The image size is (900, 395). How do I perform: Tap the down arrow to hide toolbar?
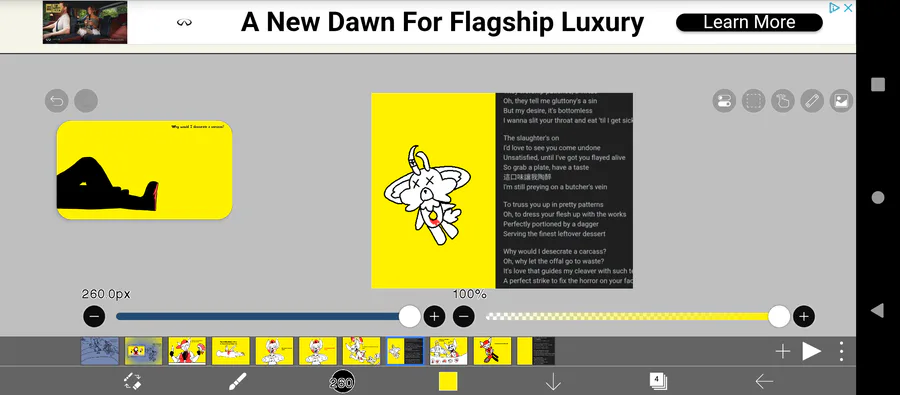553,381
